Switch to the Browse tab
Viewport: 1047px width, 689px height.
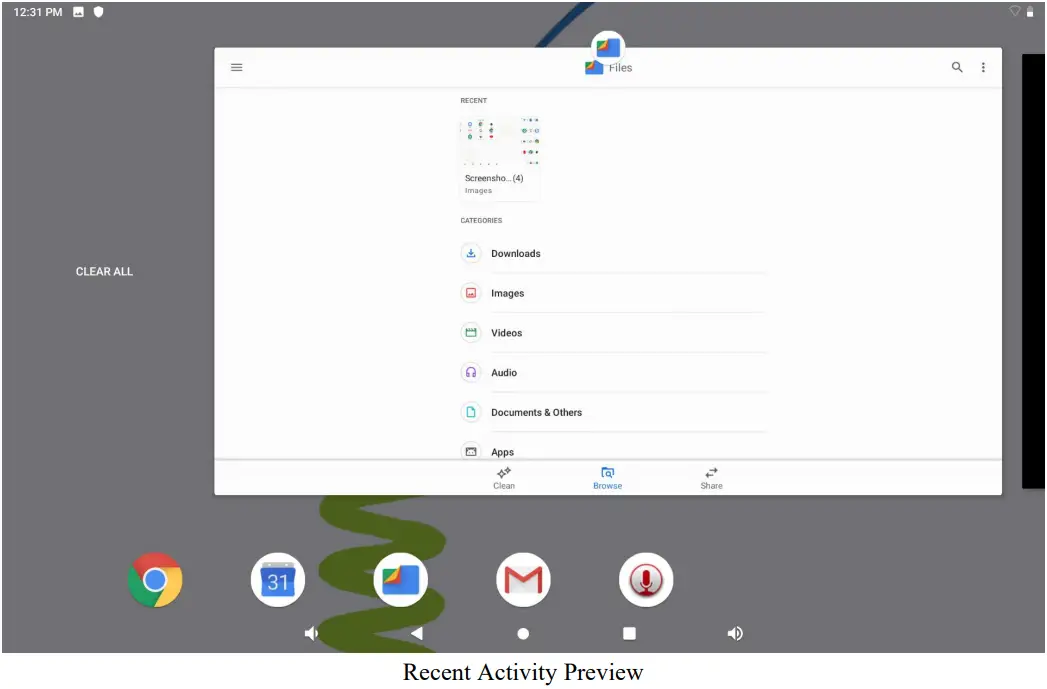(x=608, y=478)
